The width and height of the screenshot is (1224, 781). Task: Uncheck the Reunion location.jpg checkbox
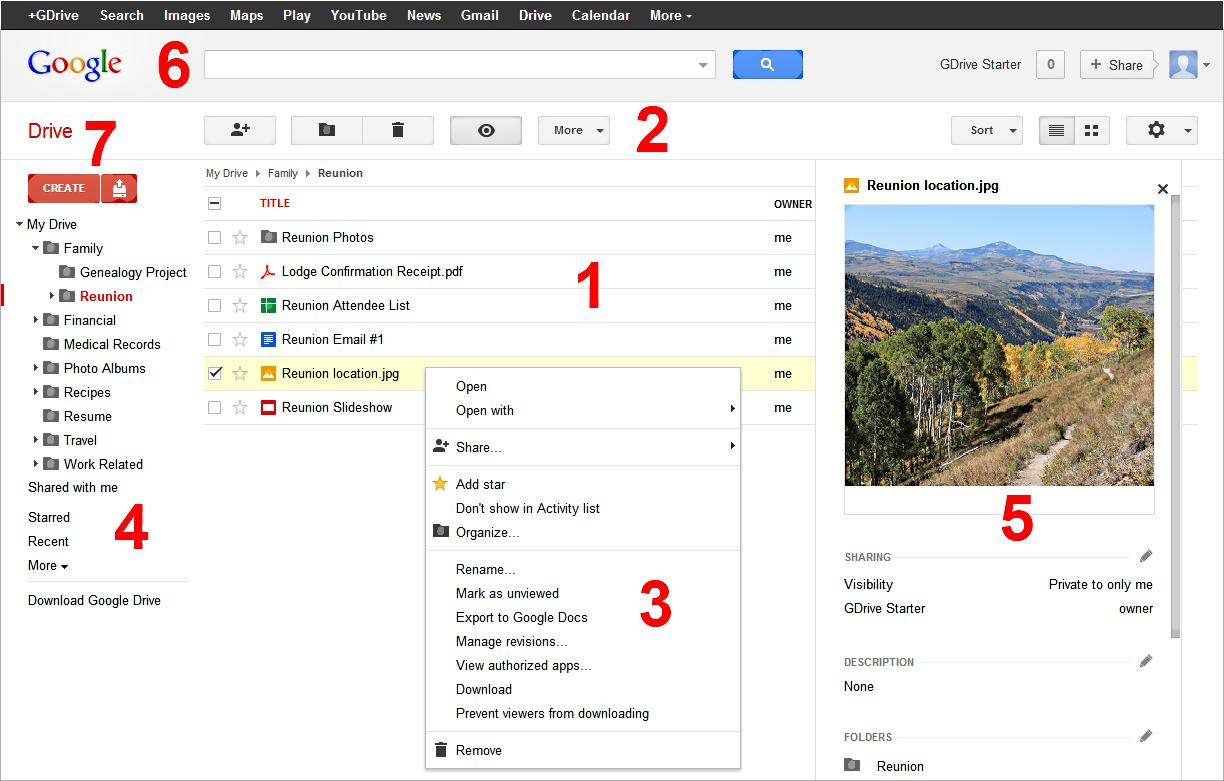click(214, 373)
